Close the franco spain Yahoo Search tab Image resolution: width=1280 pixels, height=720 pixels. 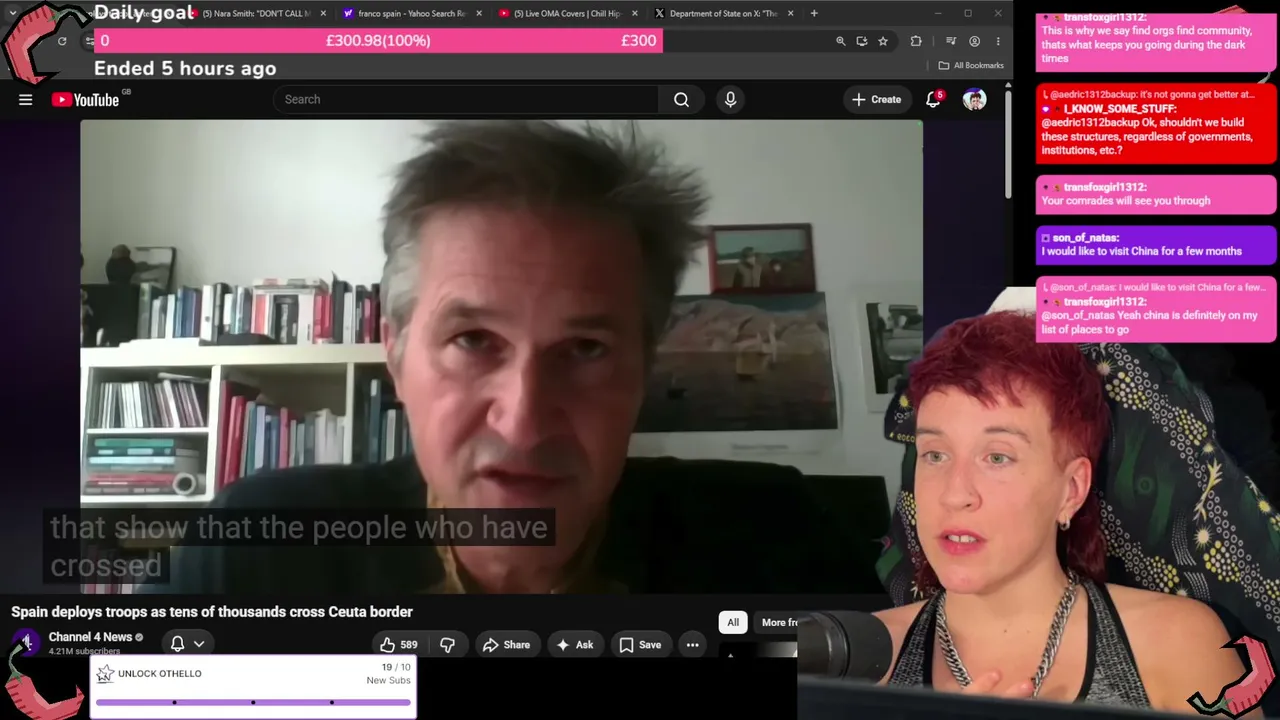479,13
